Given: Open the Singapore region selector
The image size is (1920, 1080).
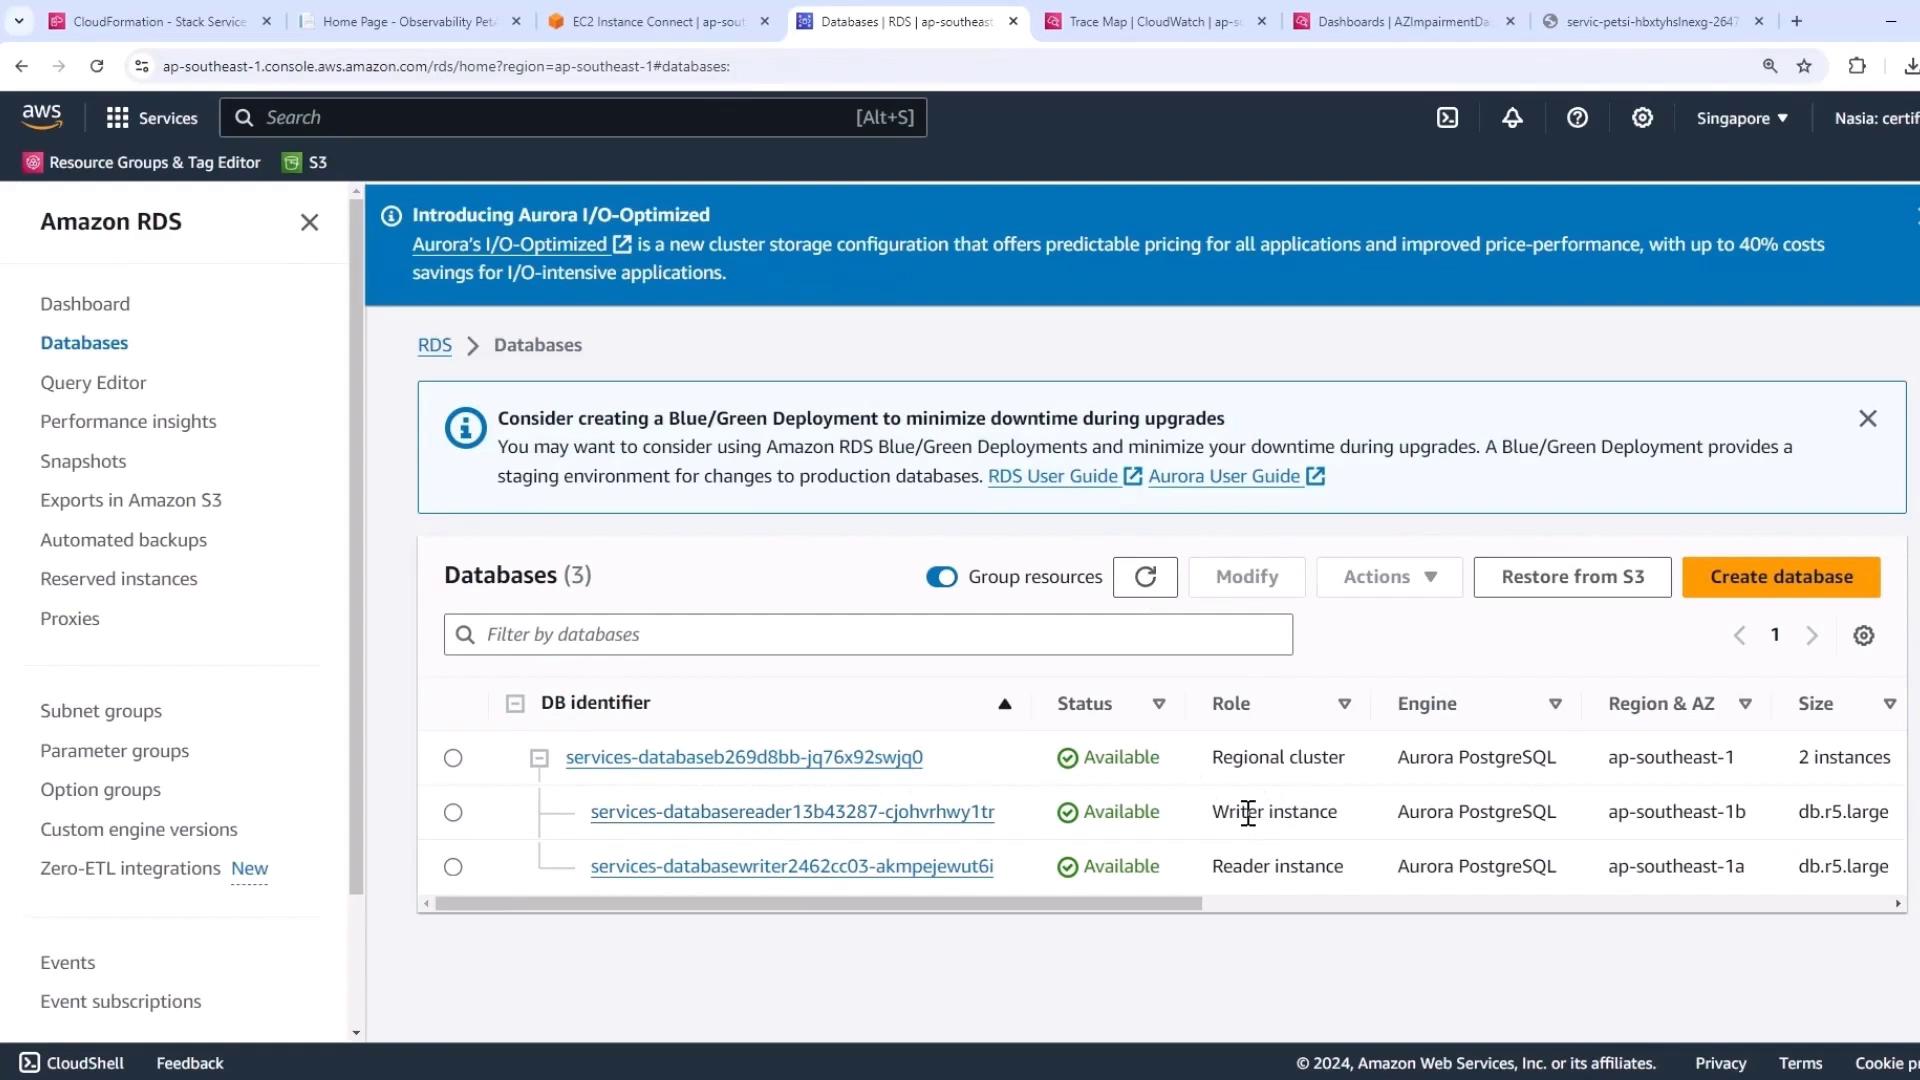Looking at the screenshot, I should [1741, 118].
